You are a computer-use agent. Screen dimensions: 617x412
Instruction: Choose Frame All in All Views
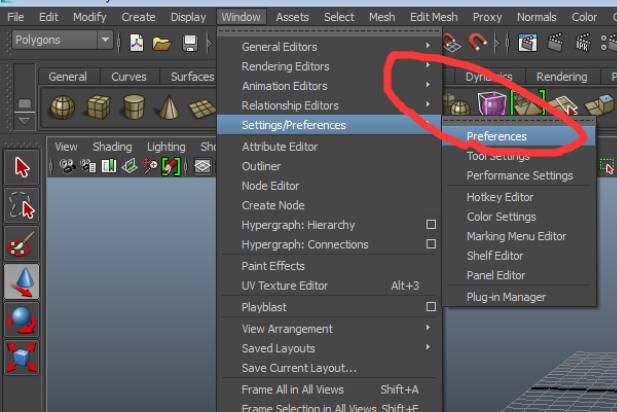pos(330,390)
